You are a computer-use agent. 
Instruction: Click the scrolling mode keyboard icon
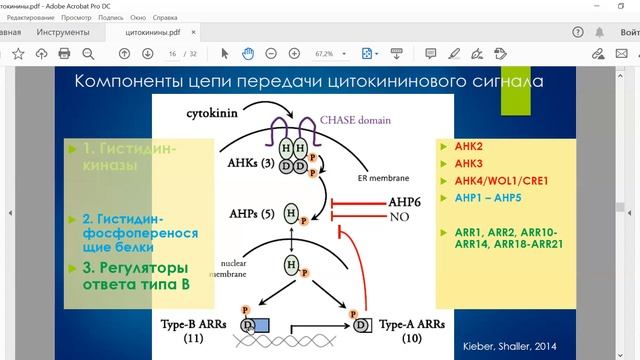click(396, 53)
